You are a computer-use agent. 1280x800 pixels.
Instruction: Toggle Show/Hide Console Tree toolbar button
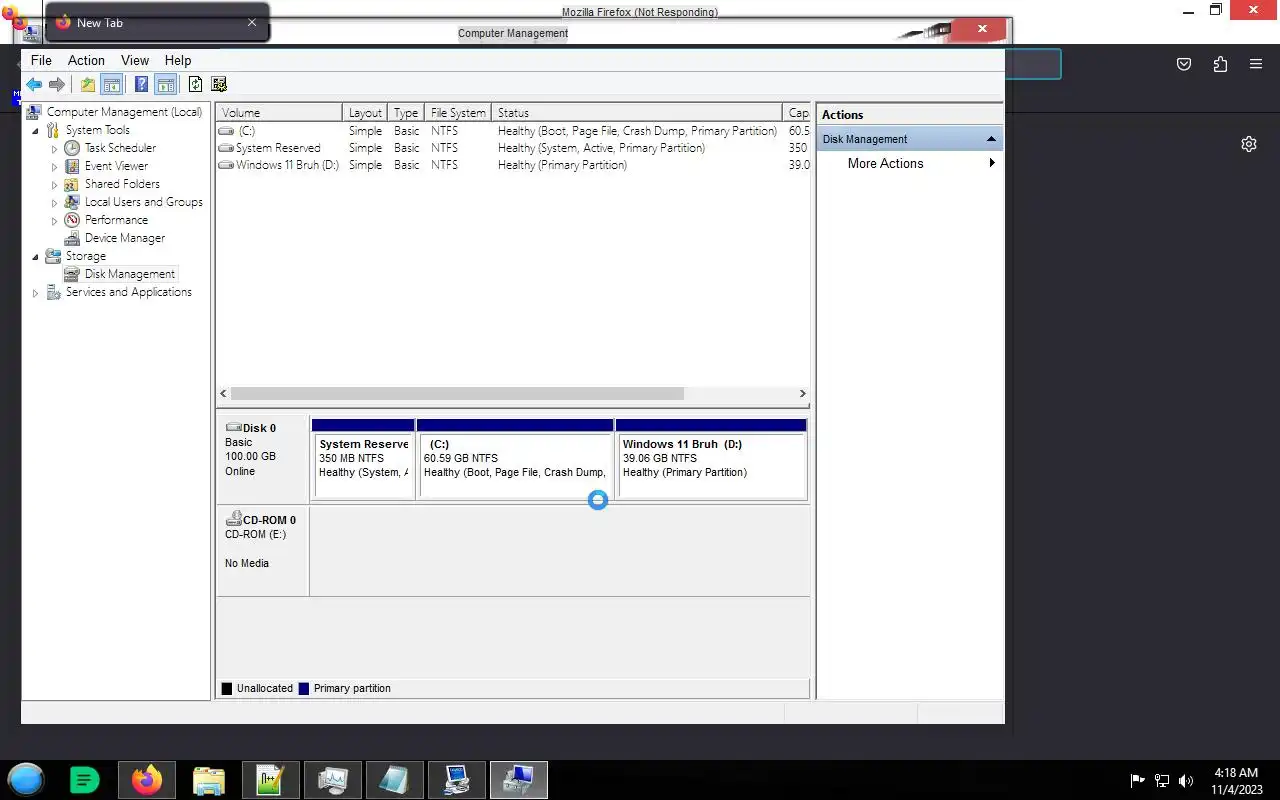pos(112,85)
